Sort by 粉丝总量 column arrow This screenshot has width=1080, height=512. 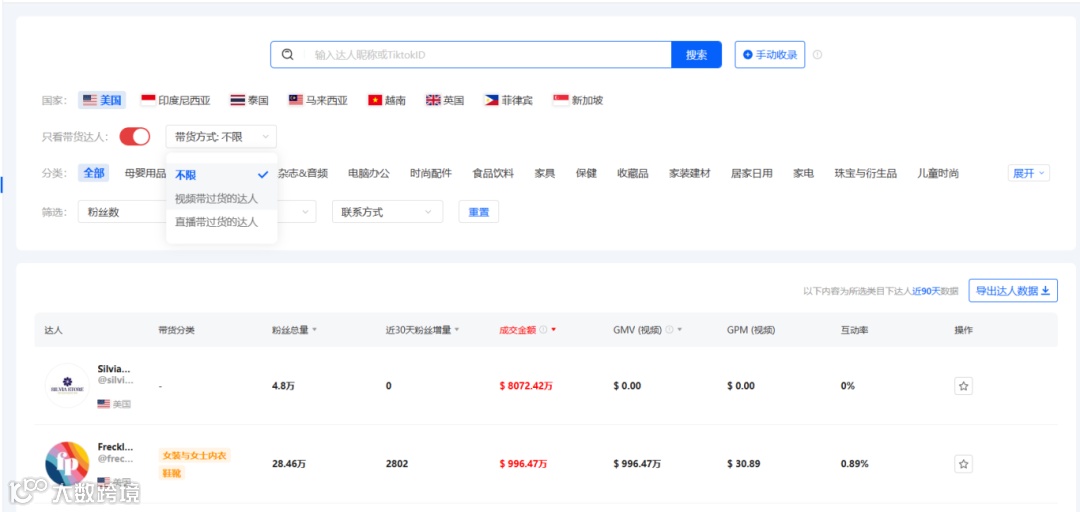315,329
